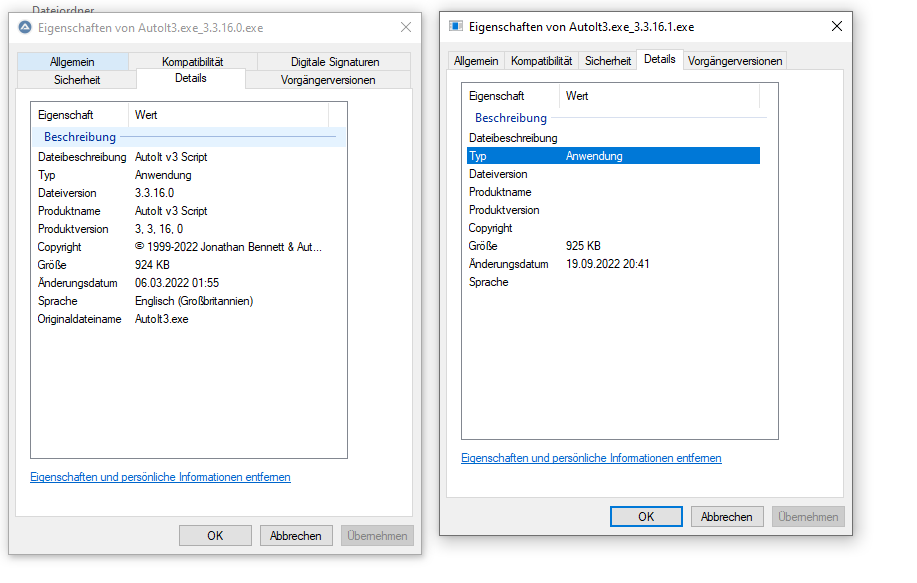Viewport: 917px width, 583px height.
Task: Click Abbrechen in the 3.3.16.0 properties dialog
Action: pyautogui.click(x=296, y=536)
